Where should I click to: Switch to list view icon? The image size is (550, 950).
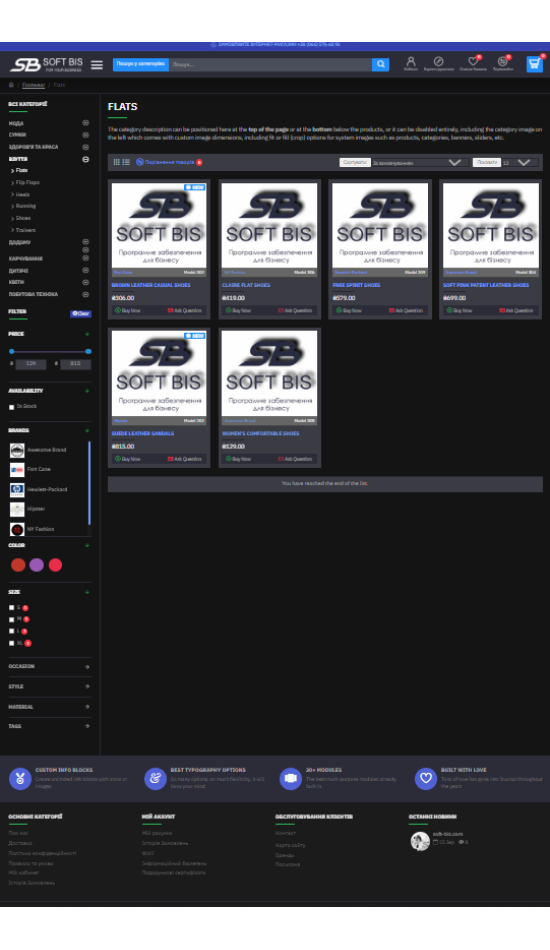(x=126, y=162)
